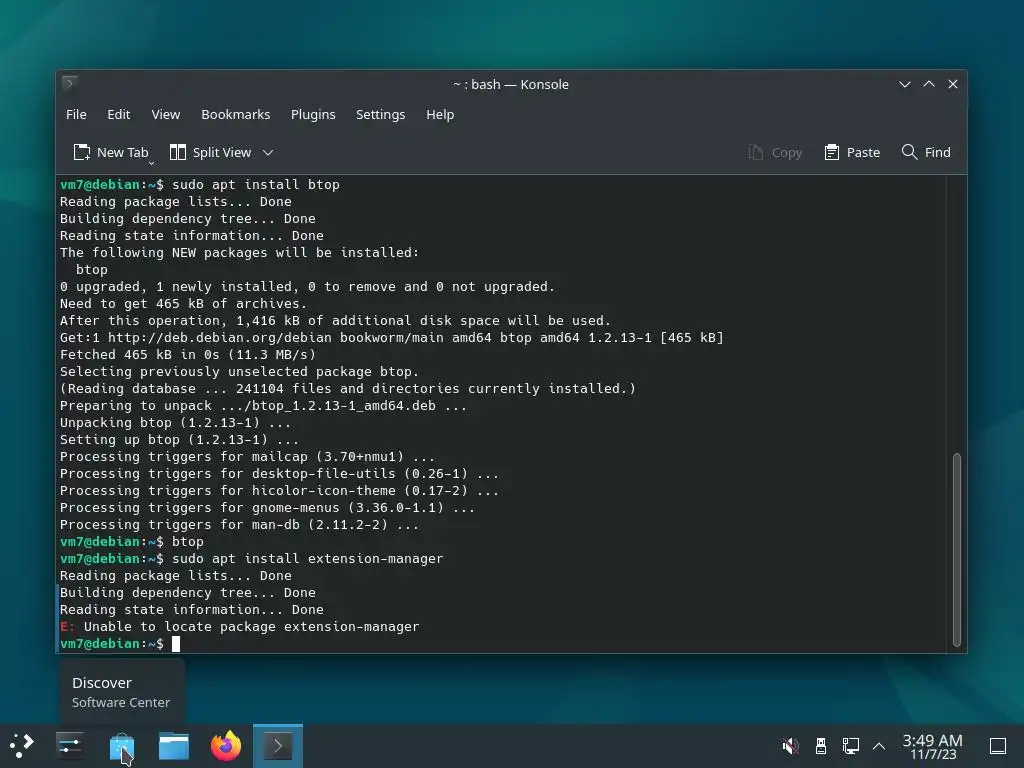The width and height of the screenshot is (1024, 768).
Task: Click the Split View button
Action: pos(210,152)
